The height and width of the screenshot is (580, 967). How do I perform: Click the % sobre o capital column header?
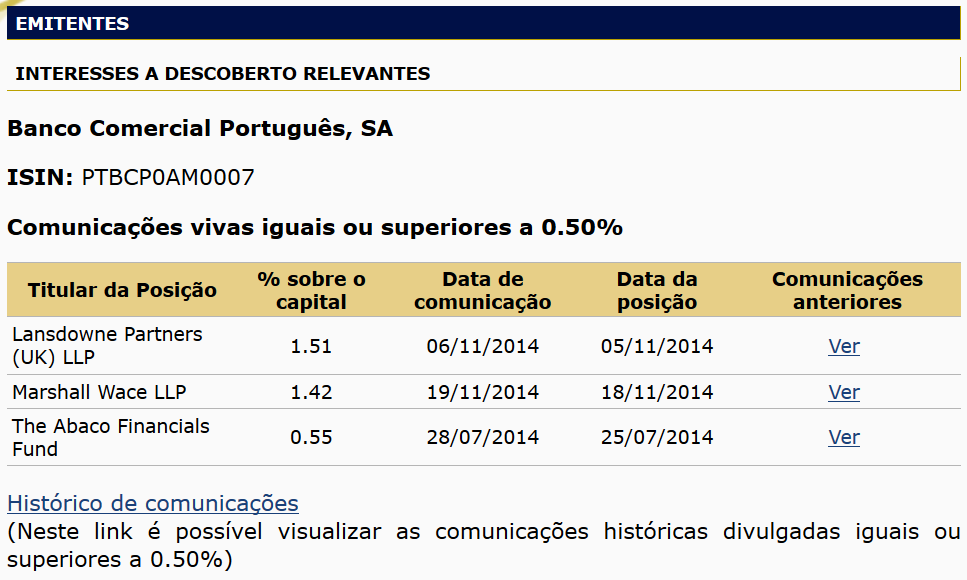[x=311, y=291]
